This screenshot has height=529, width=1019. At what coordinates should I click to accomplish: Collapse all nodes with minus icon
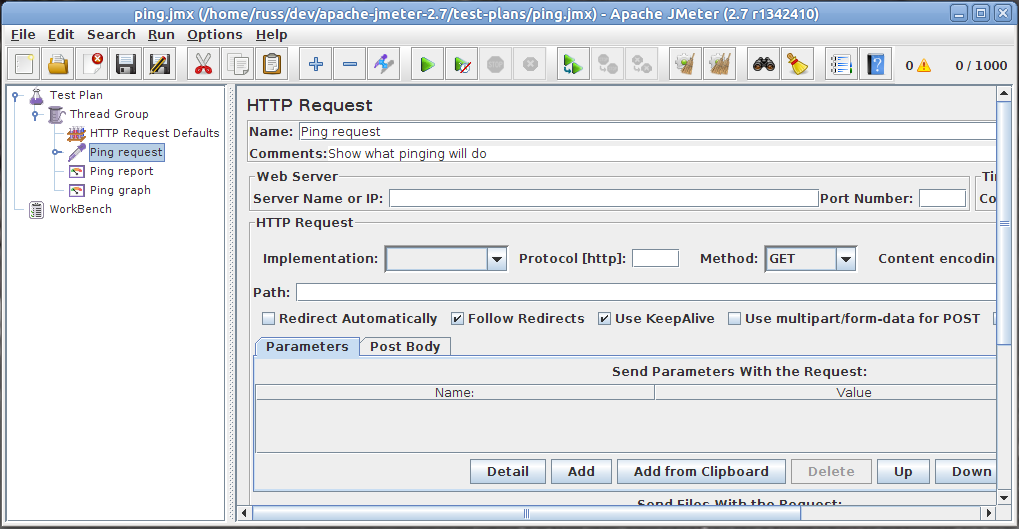[x=350, y=64]
